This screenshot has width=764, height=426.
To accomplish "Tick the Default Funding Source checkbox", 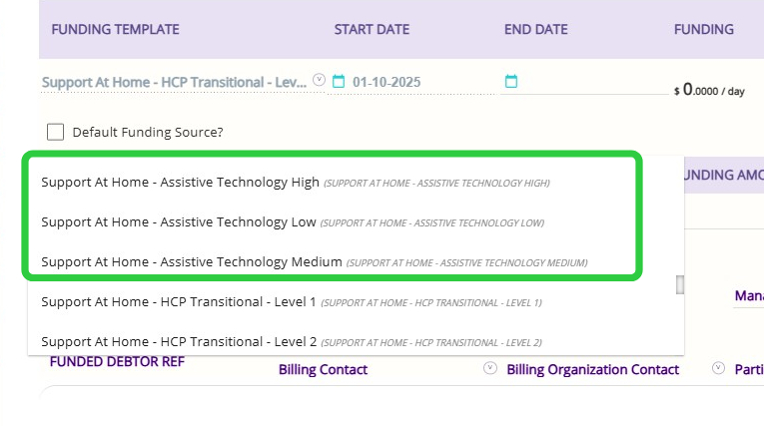I will tap(56, 132).
